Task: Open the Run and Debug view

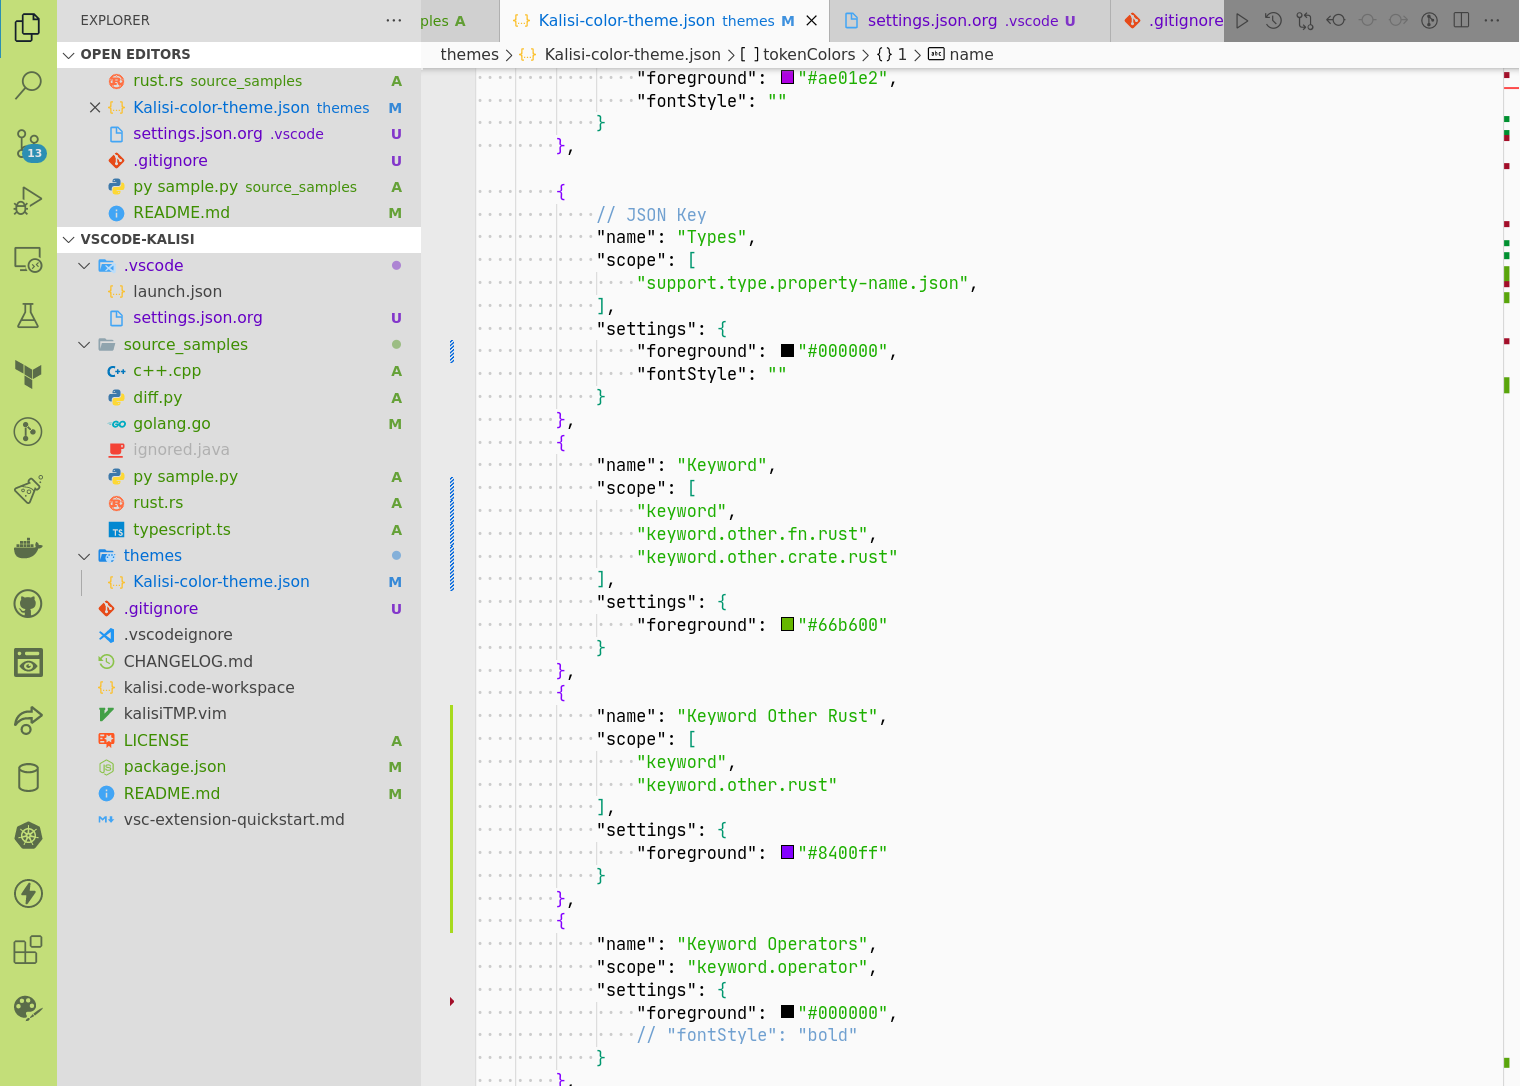Action: [28, 201]
